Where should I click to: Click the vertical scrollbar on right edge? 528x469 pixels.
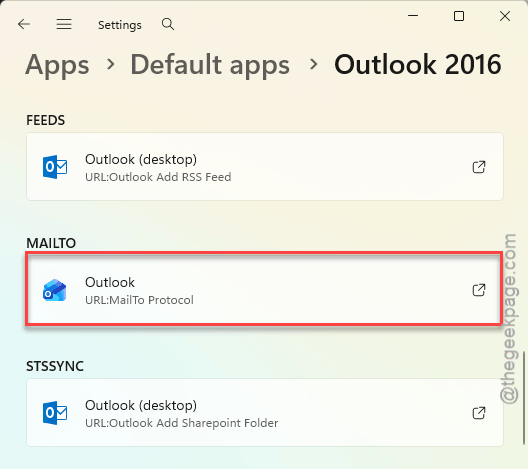point(524,397)
